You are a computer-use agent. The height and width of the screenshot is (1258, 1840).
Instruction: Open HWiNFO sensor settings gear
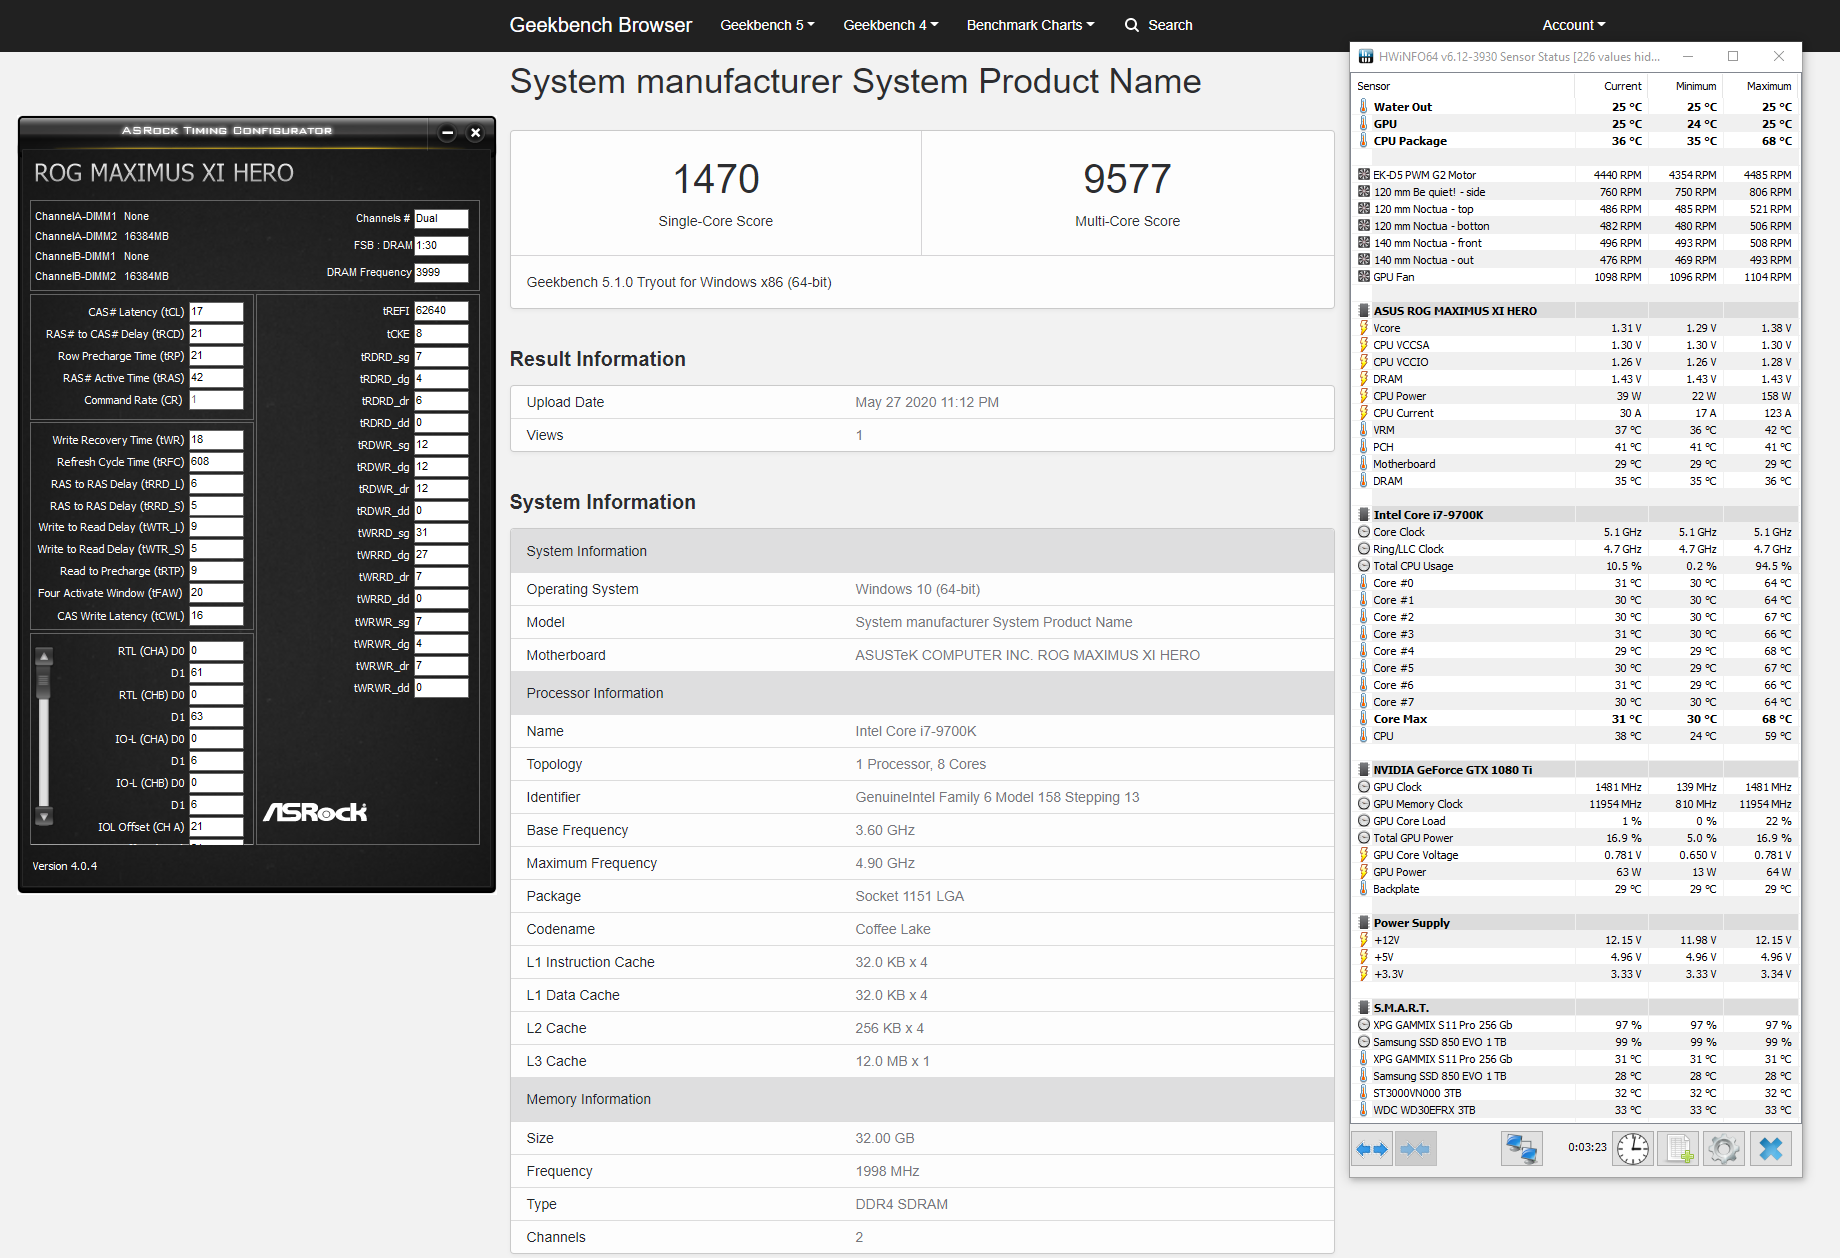[x=1724, y=1149]
